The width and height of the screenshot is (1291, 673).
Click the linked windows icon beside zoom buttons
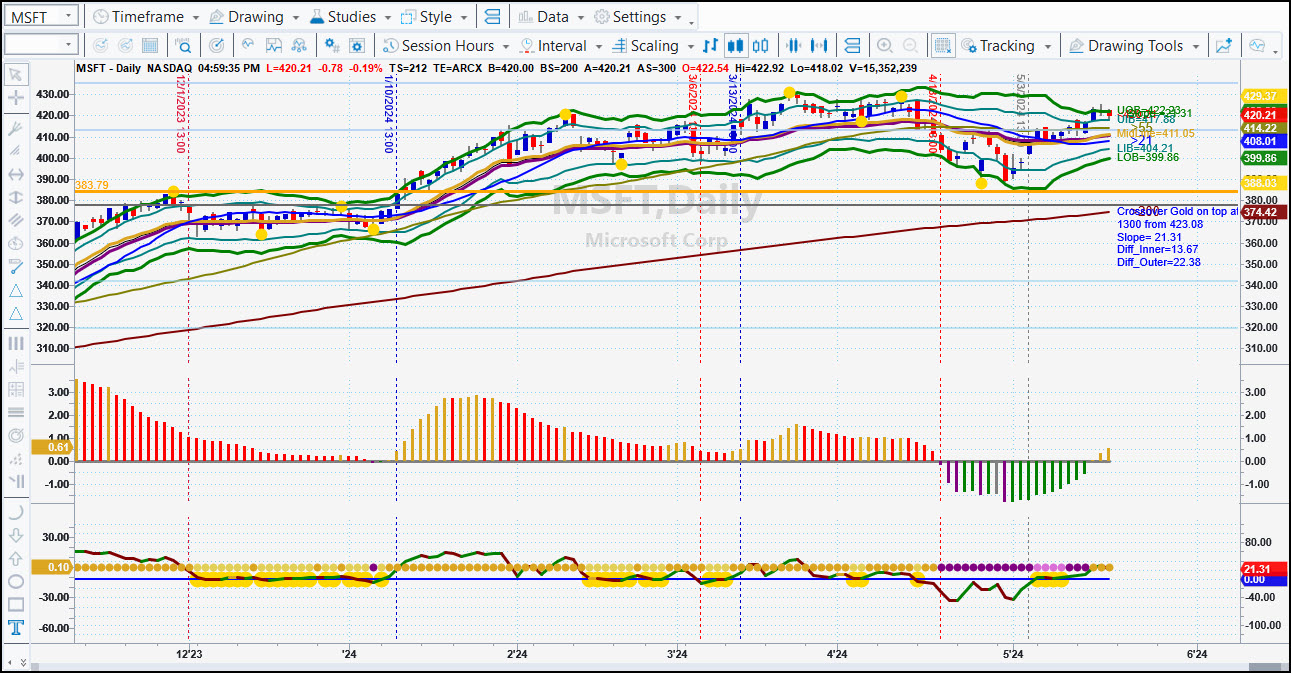pyautogui.click(x=852, y=46)
